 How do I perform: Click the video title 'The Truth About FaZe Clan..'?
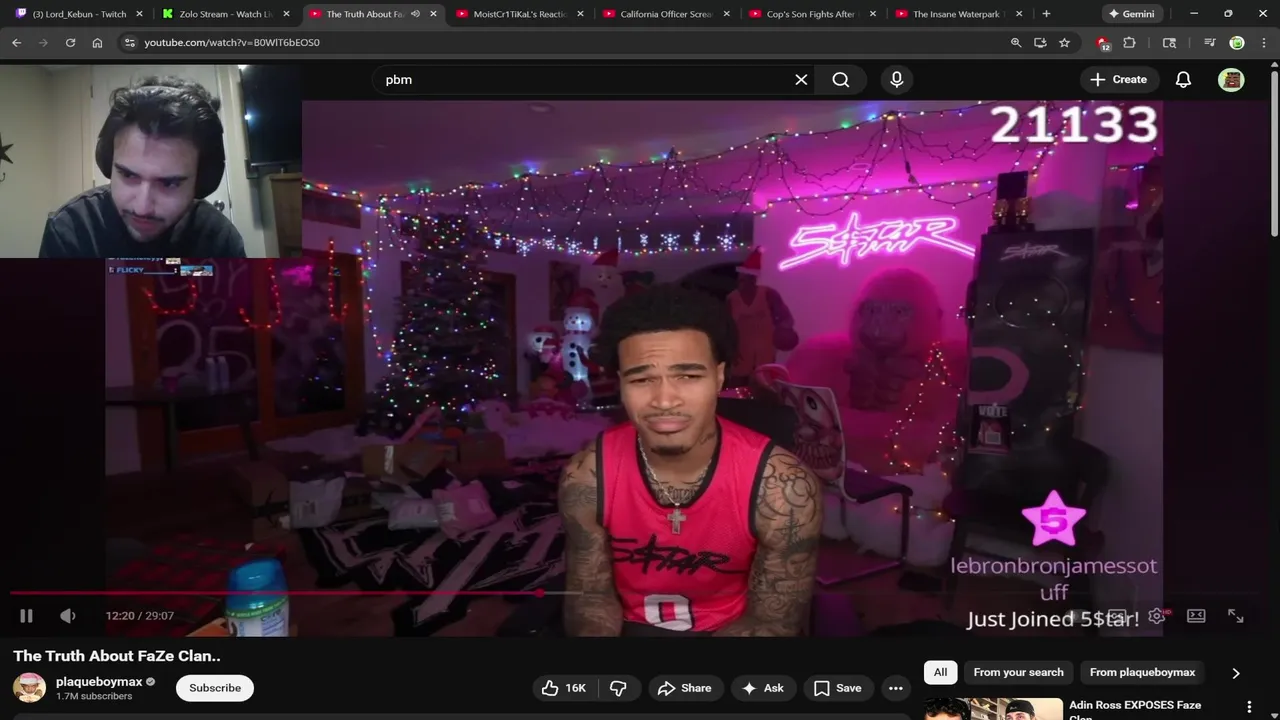(x=117, y=656)
